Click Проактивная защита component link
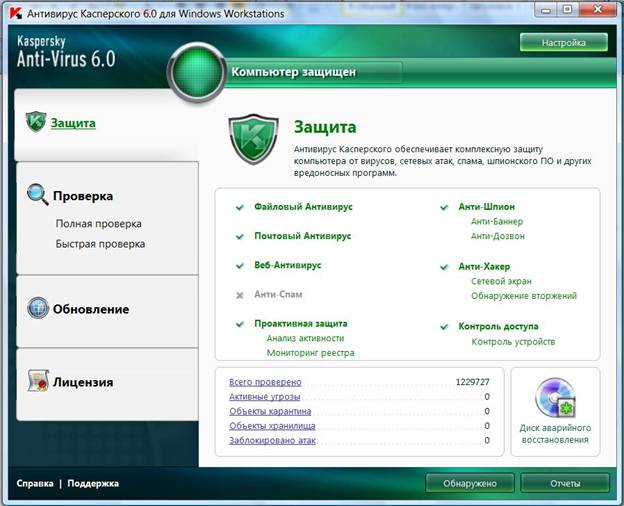This screenshot has width=624, height=506. pos(300,324)
